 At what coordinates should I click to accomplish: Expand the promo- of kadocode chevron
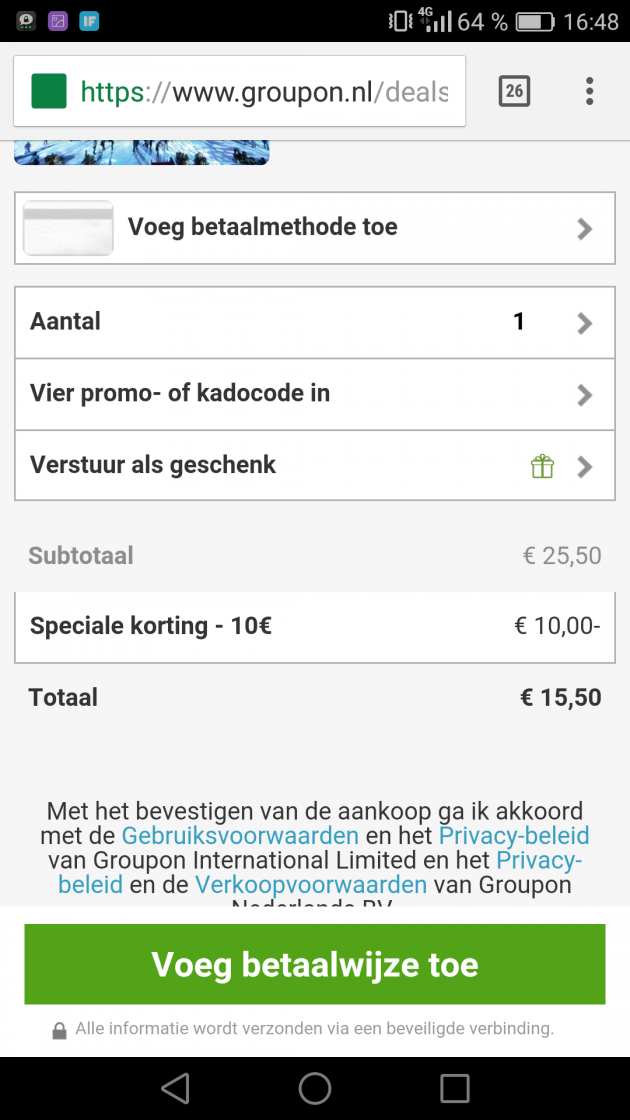coord(585,394)
